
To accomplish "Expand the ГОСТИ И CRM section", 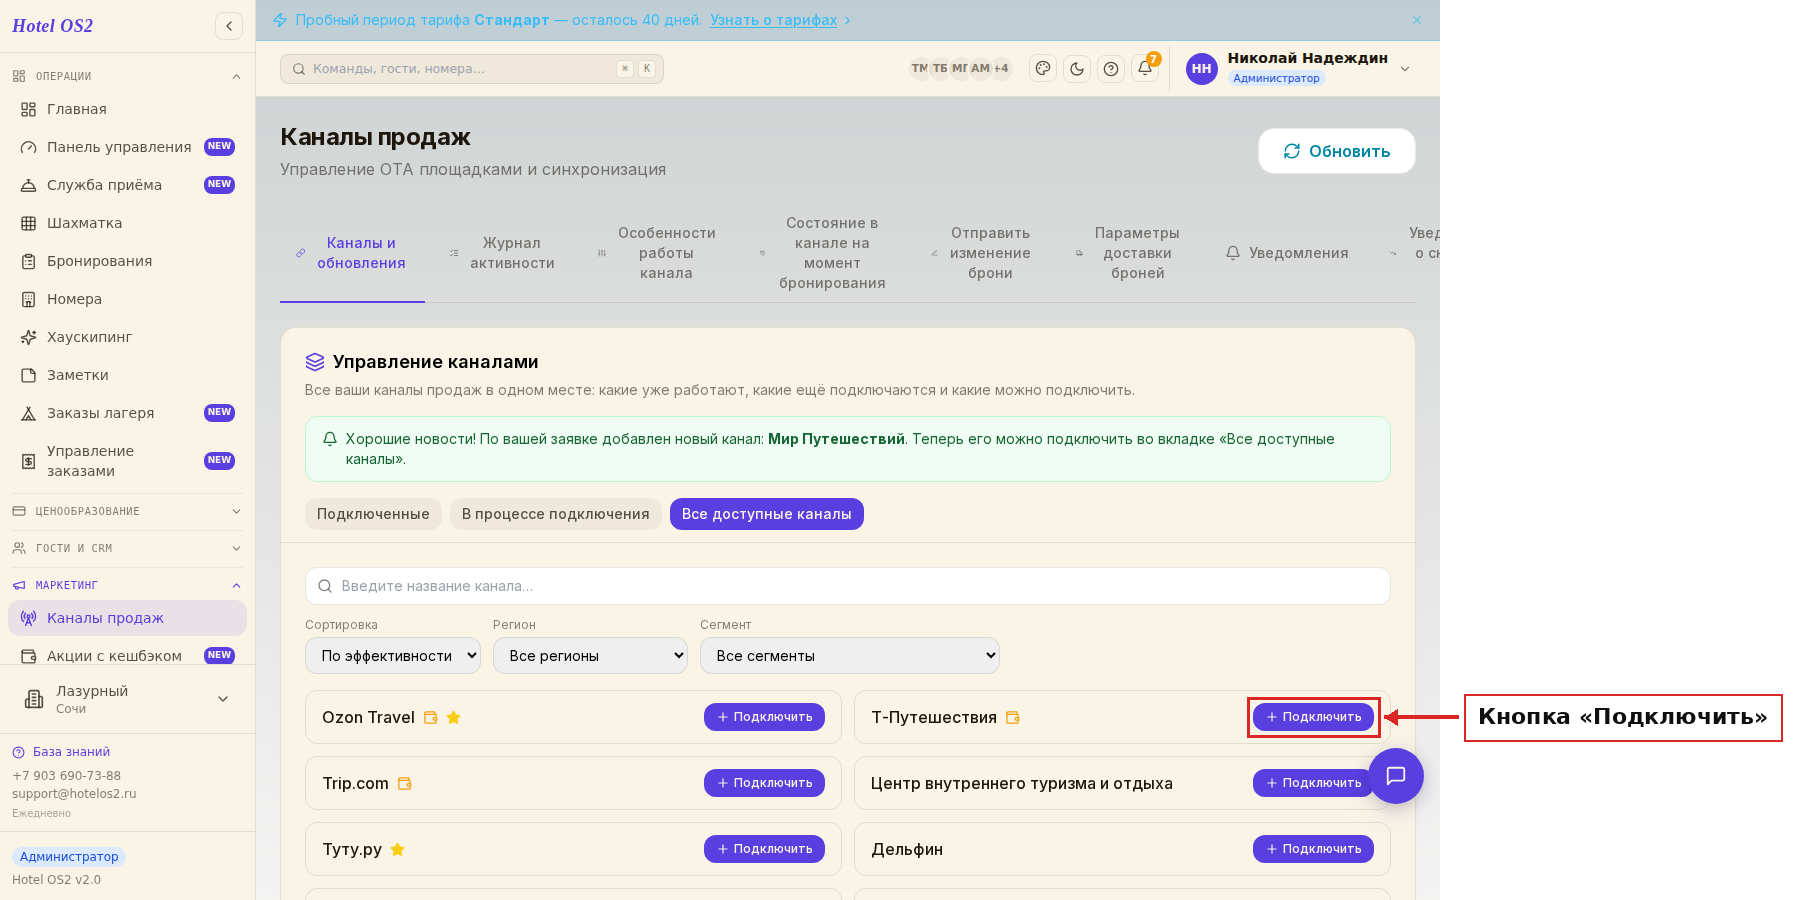I will coord(127,548).
